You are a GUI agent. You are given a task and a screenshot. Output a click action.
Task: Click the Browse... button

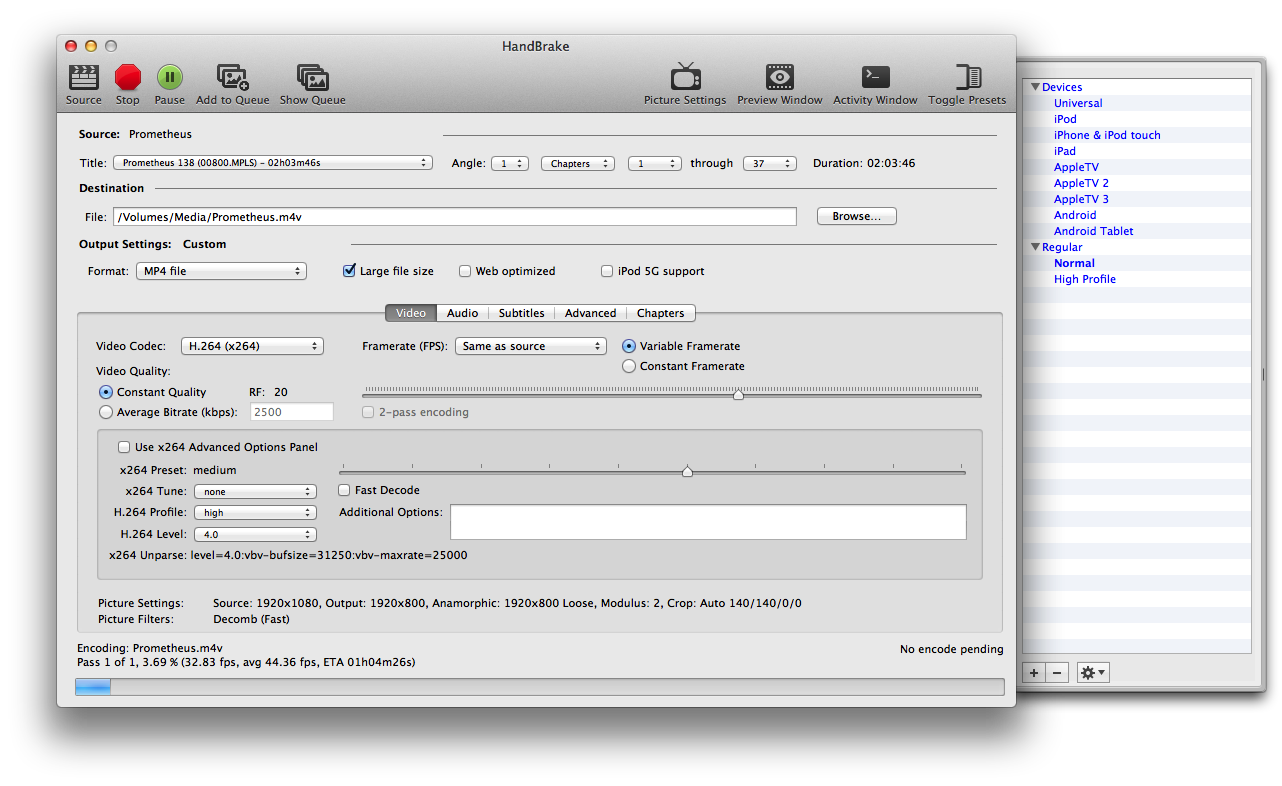pos(857,216)
